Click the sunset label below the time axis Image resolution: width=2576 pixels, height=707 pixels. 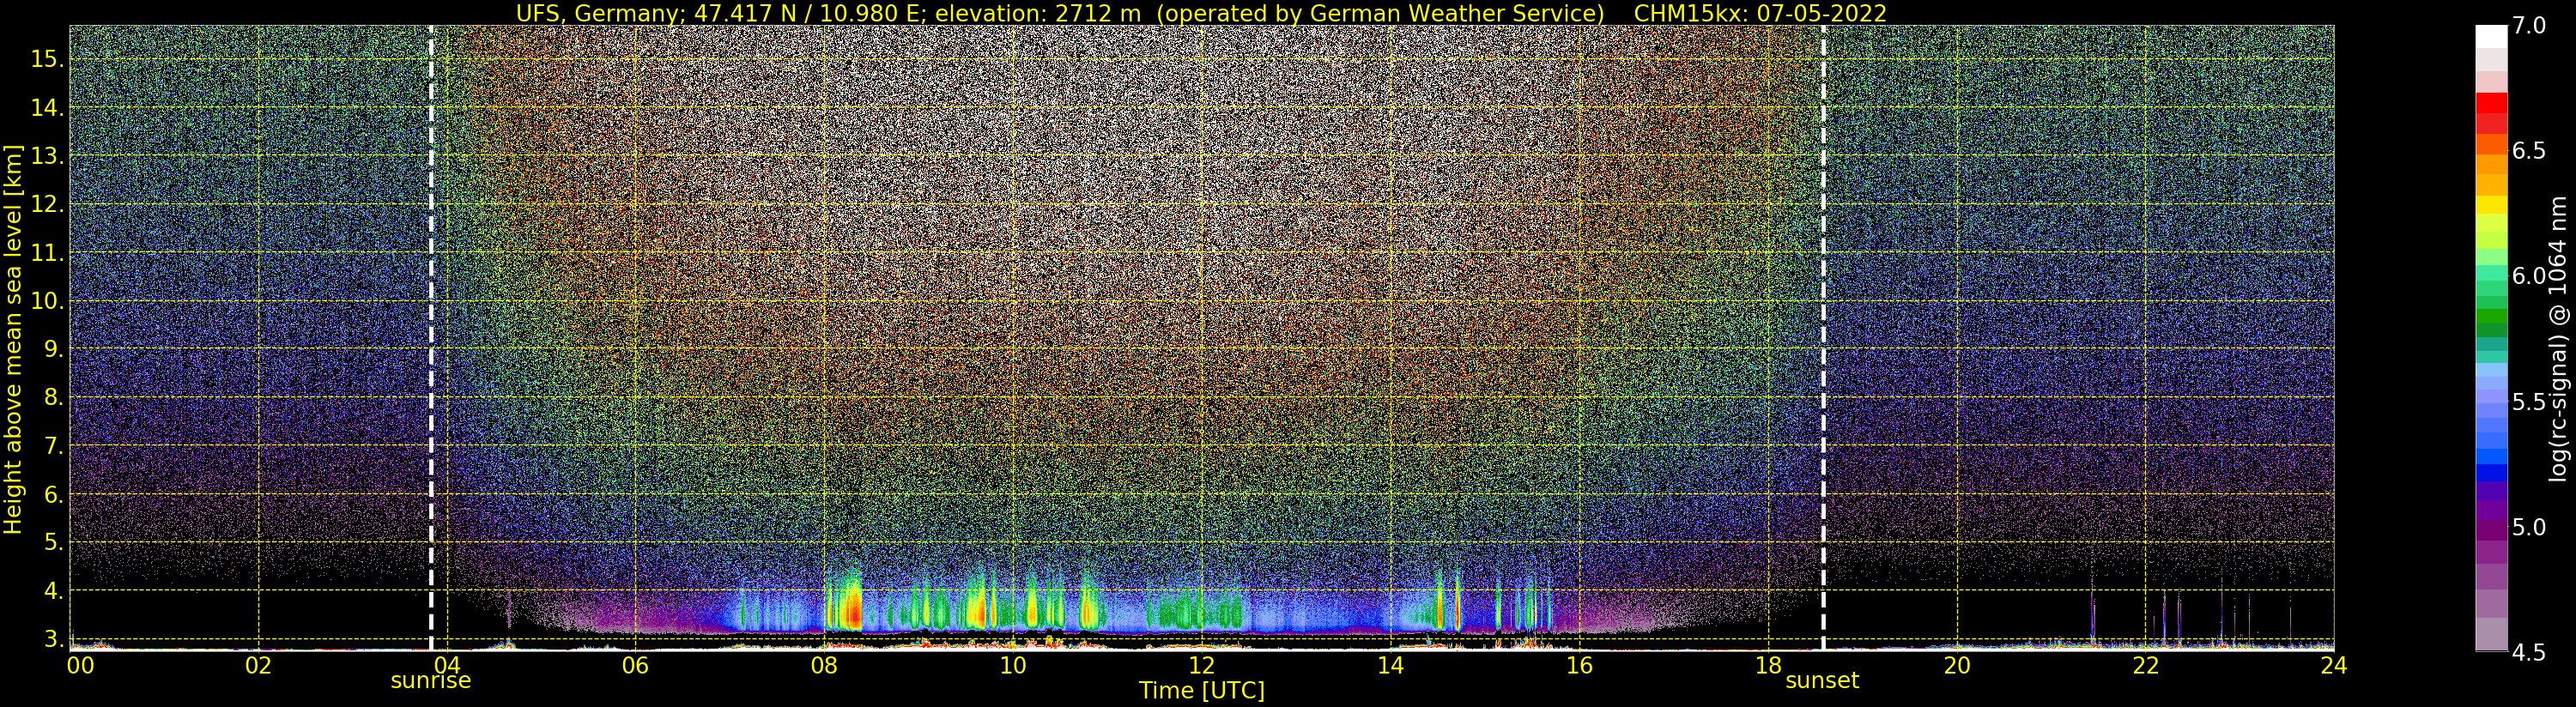pos(1822,681)
